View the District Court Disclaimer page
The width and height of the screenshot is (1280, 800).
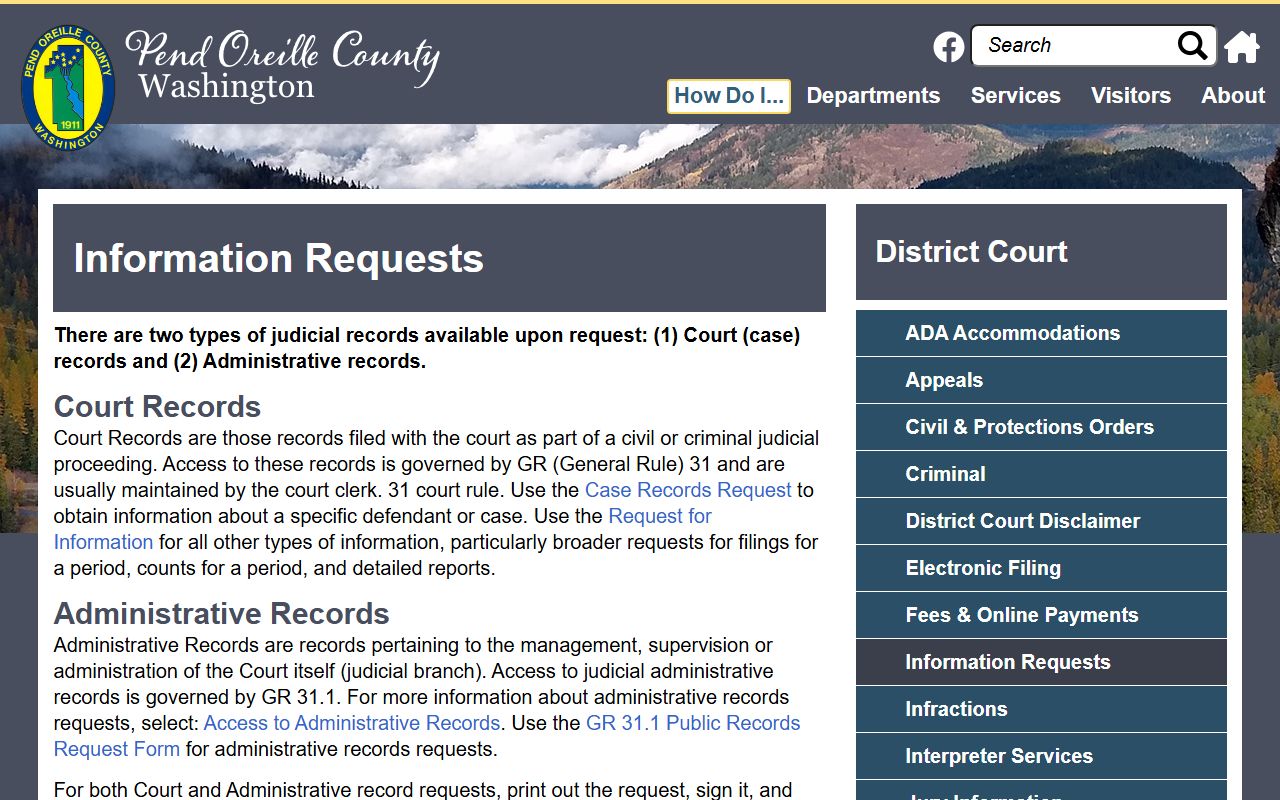(1041, 521)
